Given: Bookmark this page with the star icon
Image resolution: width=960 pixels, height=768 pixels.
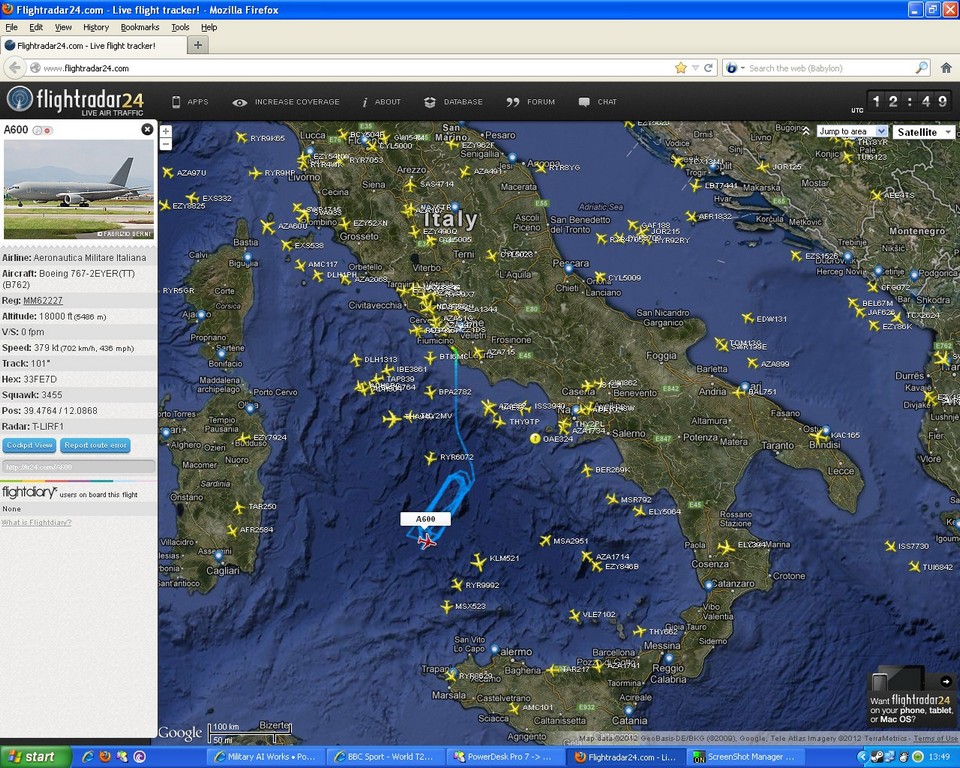Looking at the screenshot, I should [x=681, y=68].
